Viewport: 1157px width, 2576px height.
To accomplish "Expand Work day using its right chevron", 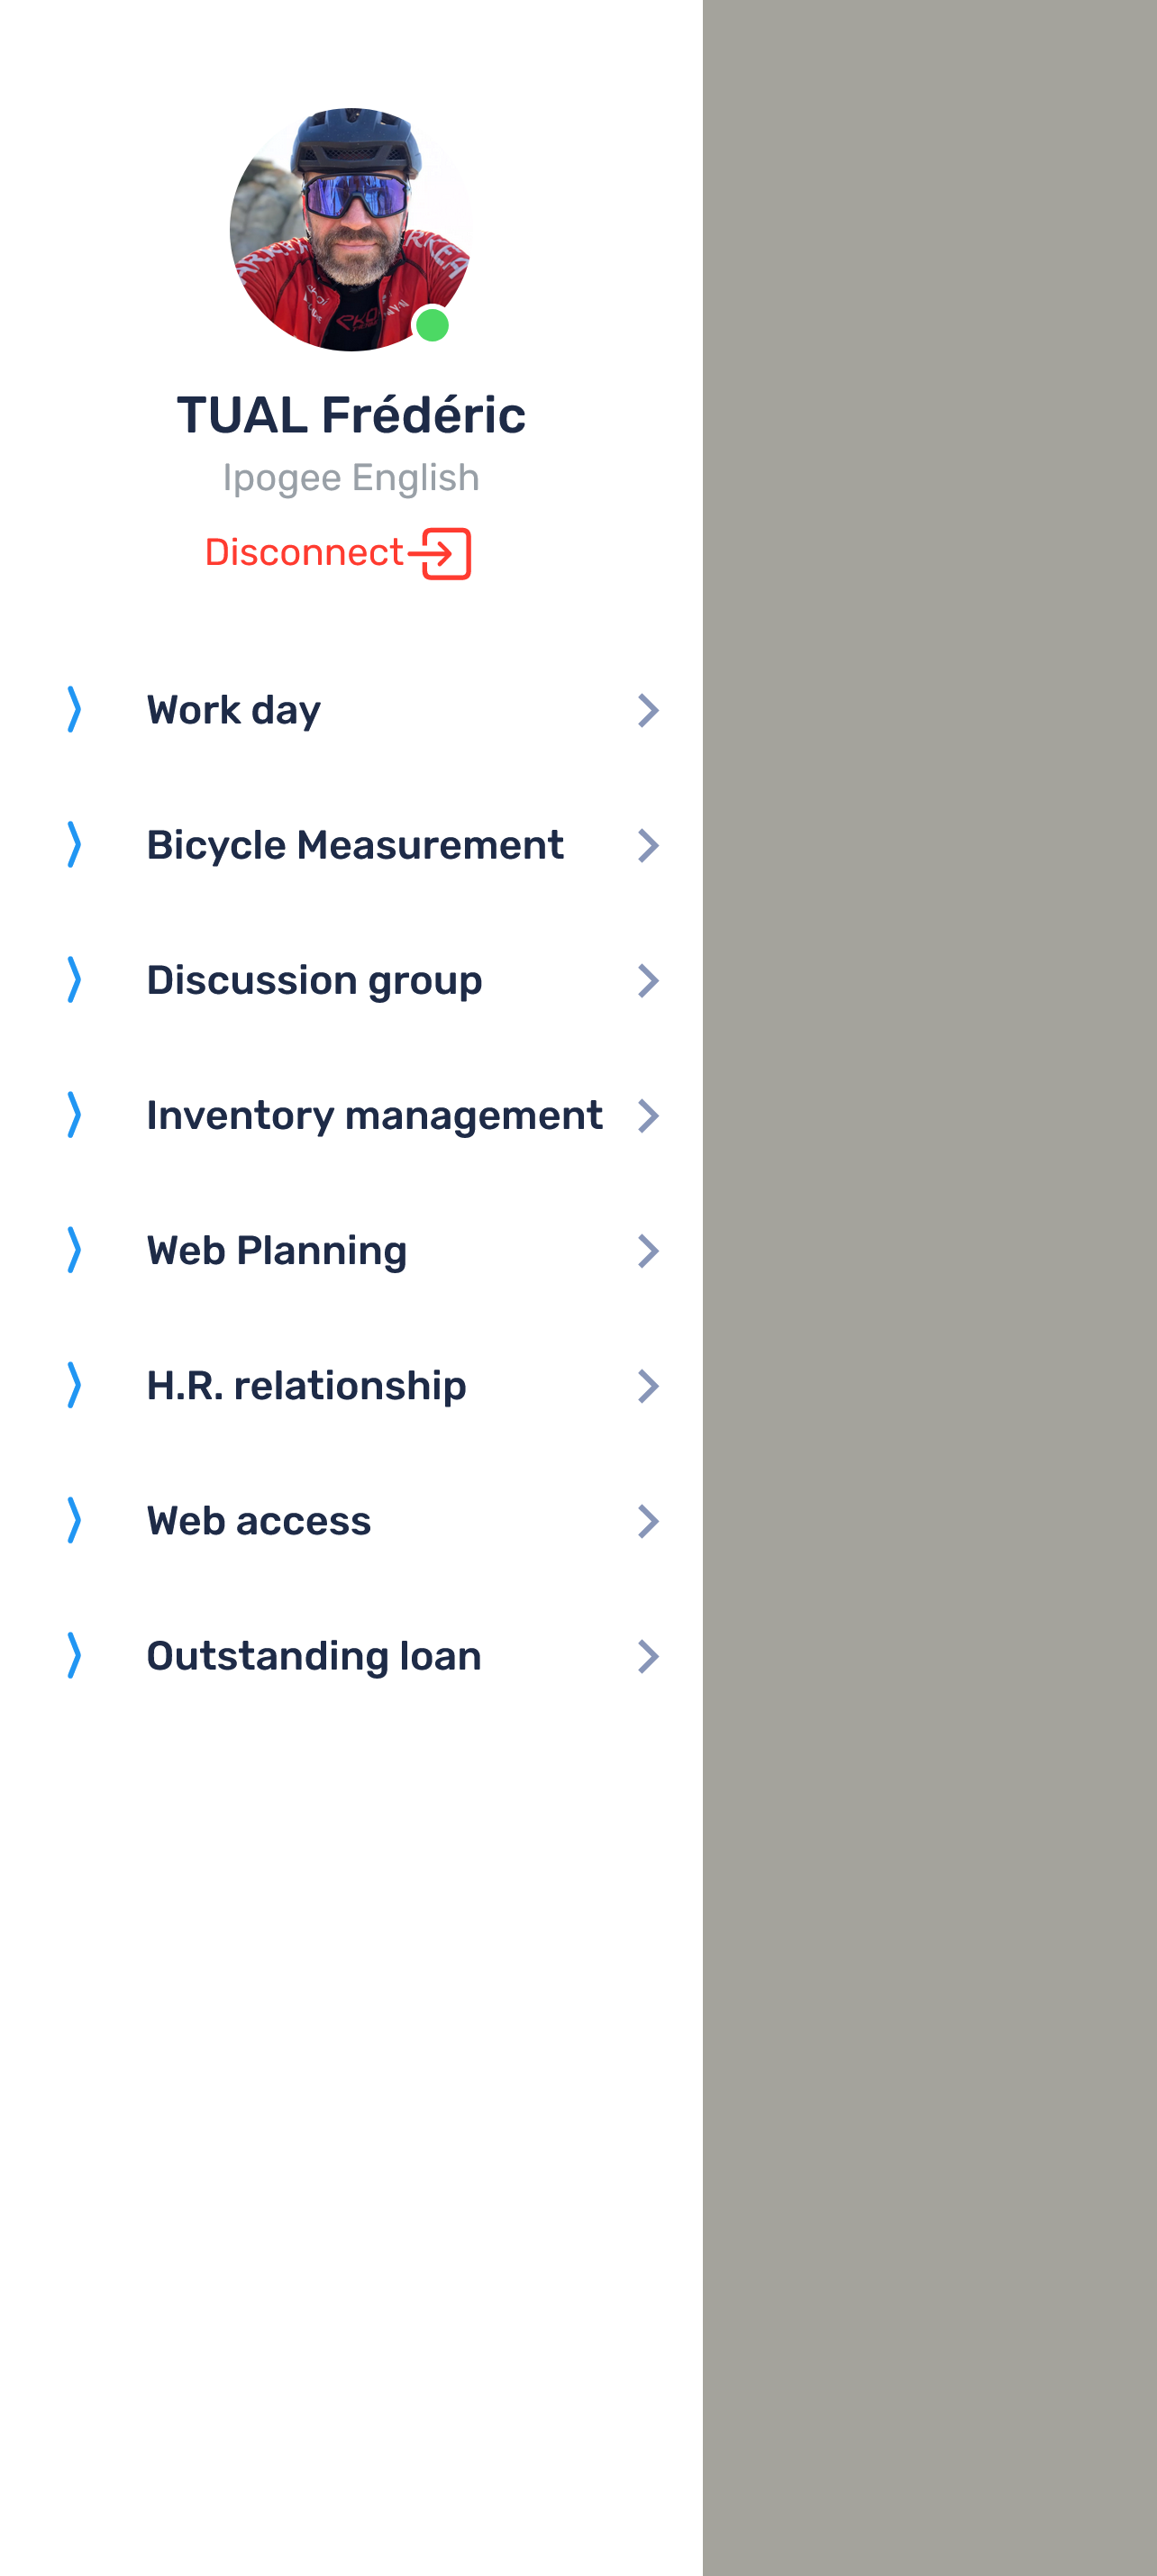I will coord(648,711).
